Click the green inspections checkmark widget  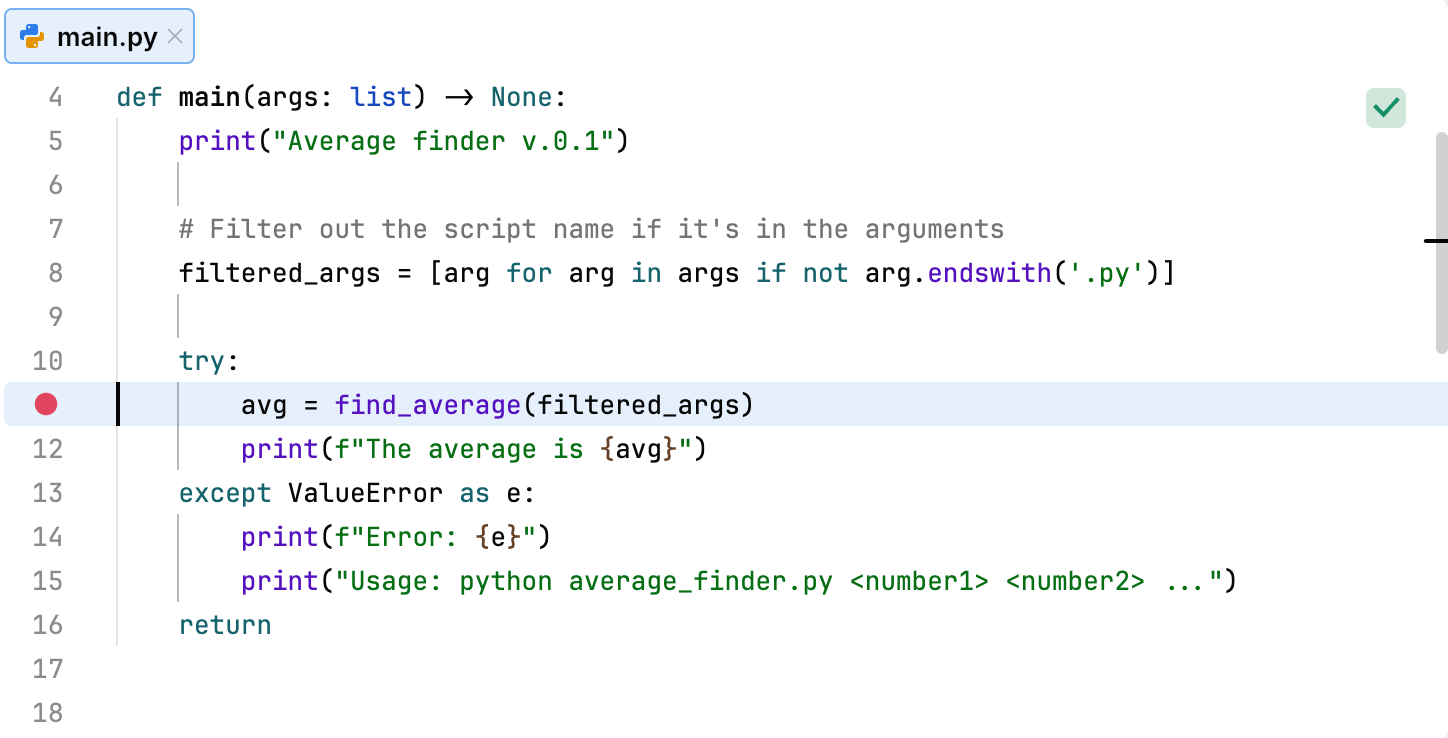[x=1385, y=107]
